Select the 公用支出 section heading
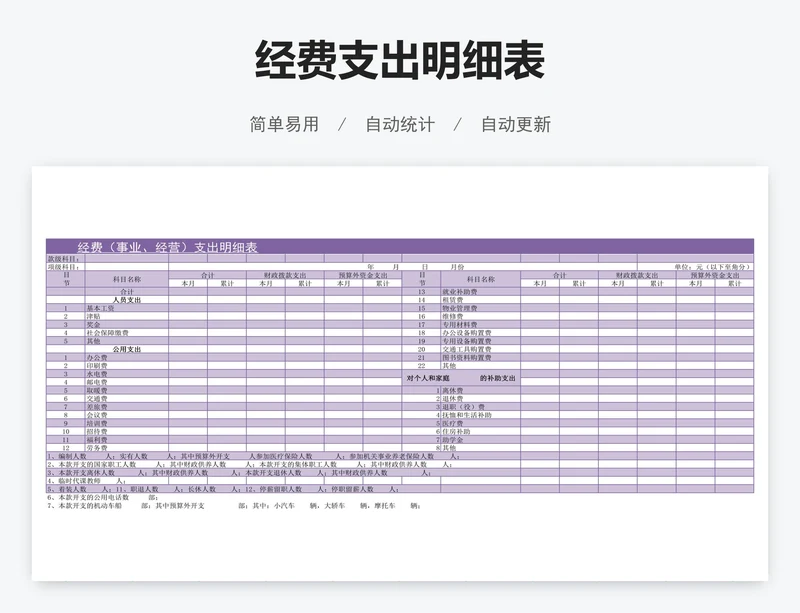Screen dimensions: 800x613 (x=127, y=350)
